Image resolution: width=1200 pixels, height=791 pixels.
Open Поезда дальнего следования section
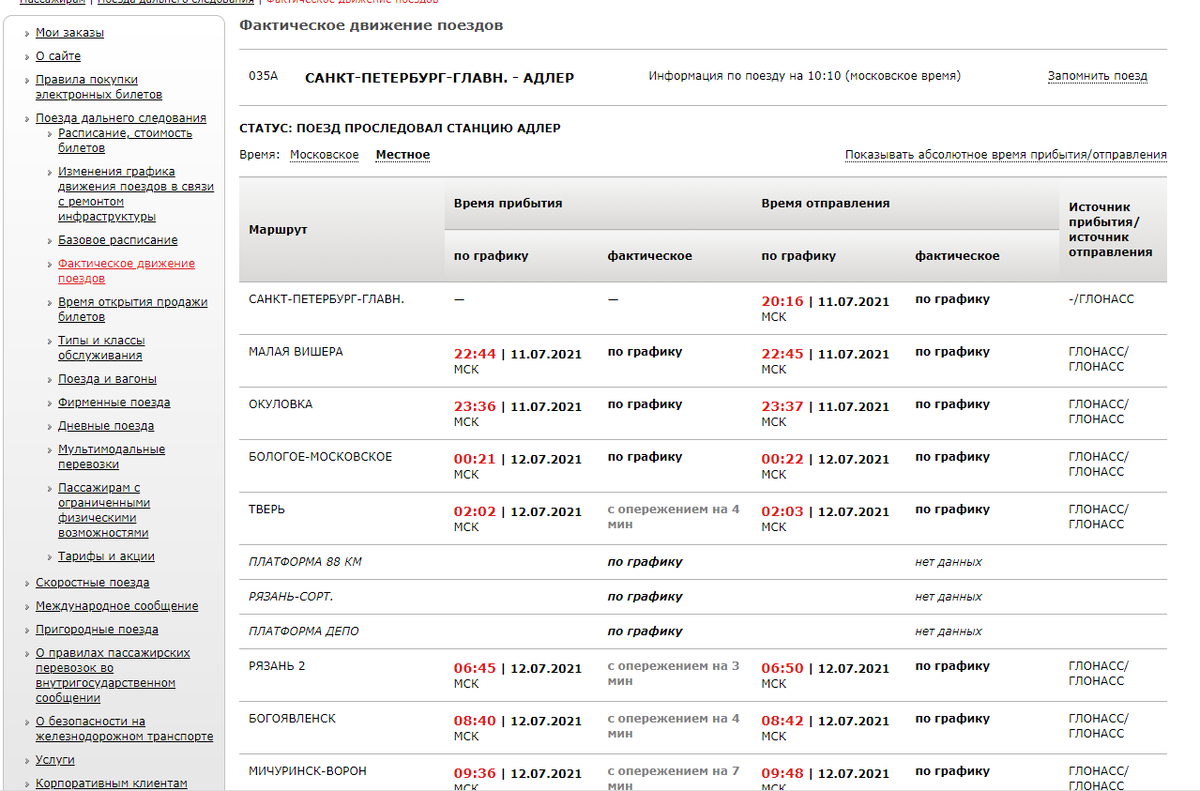(121, 118)
